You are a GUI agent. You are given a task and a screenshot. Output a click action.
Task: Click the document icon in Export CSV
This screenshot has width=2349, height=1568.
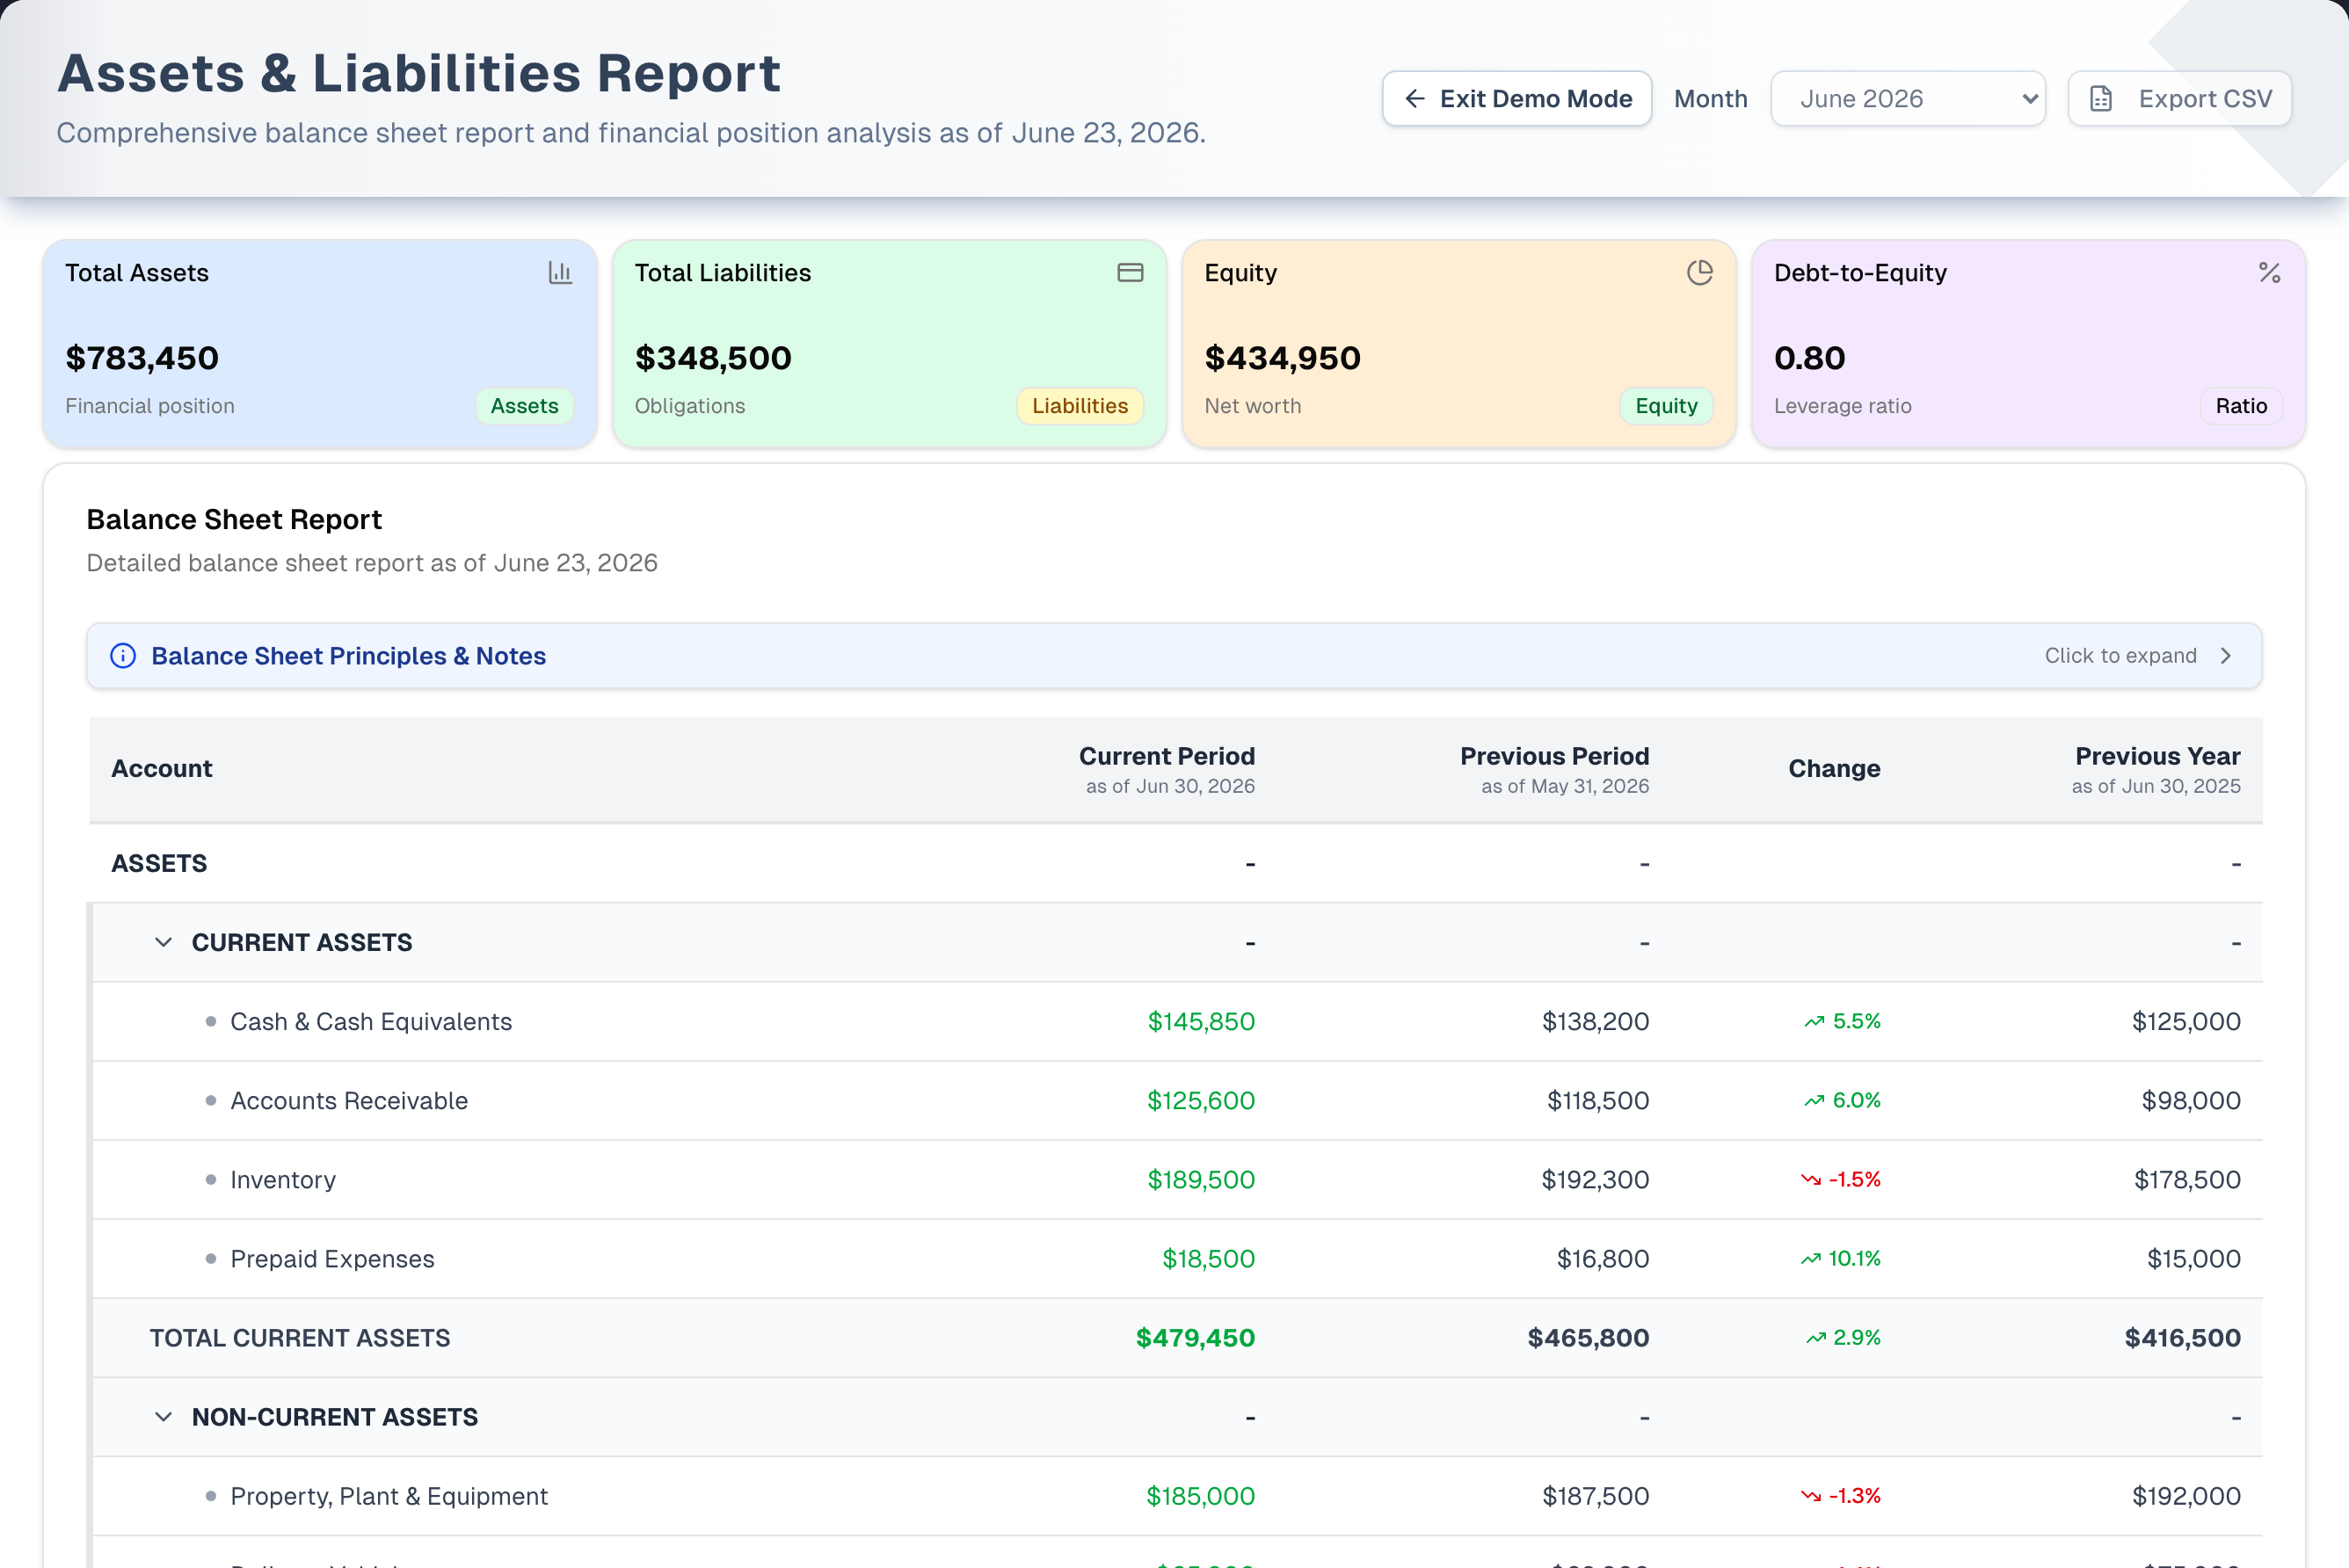tap(2101, 98)
